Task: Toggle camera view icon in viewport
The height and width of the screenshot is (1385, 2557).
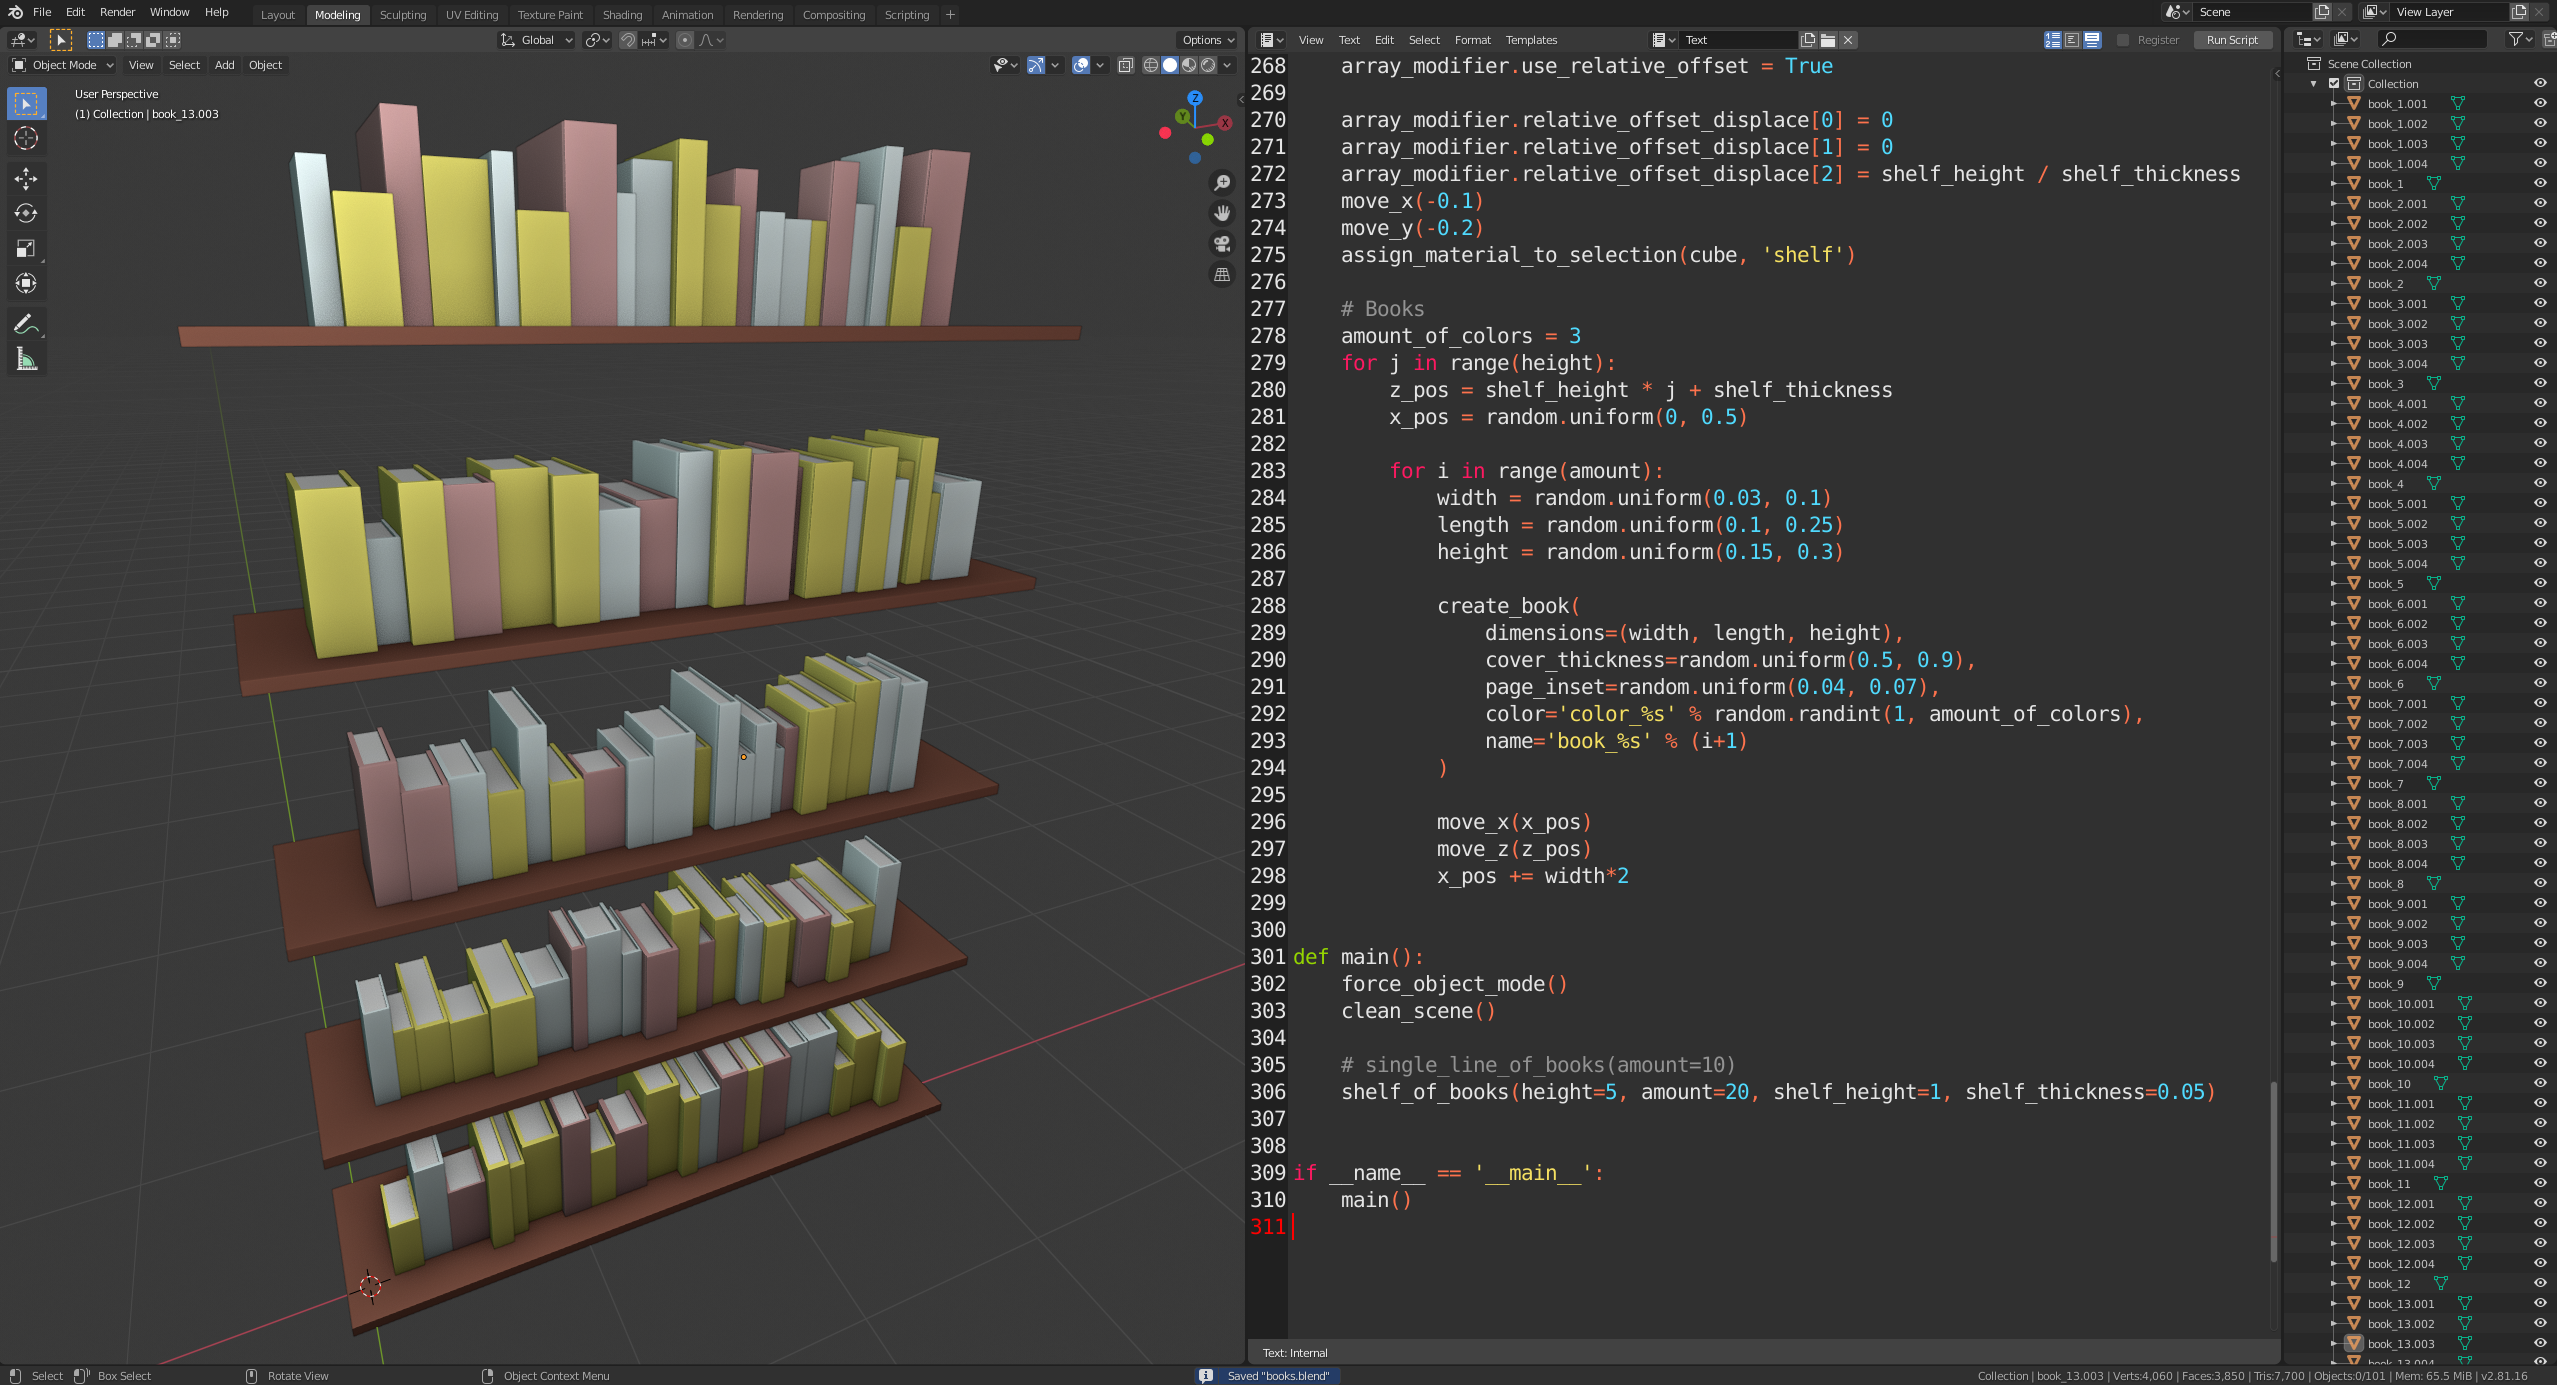Action: coord(1222,244)
